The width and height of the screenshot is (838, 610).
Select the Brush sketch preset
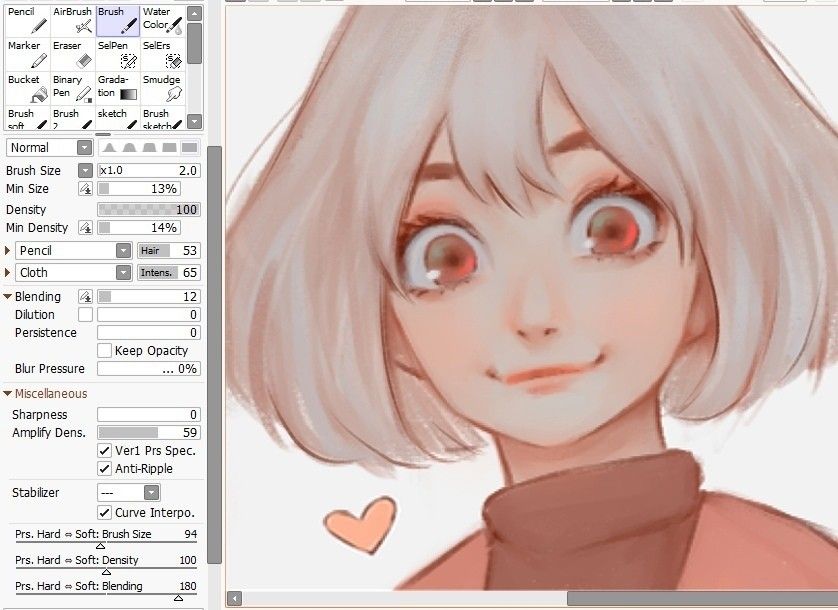(162, 118)
